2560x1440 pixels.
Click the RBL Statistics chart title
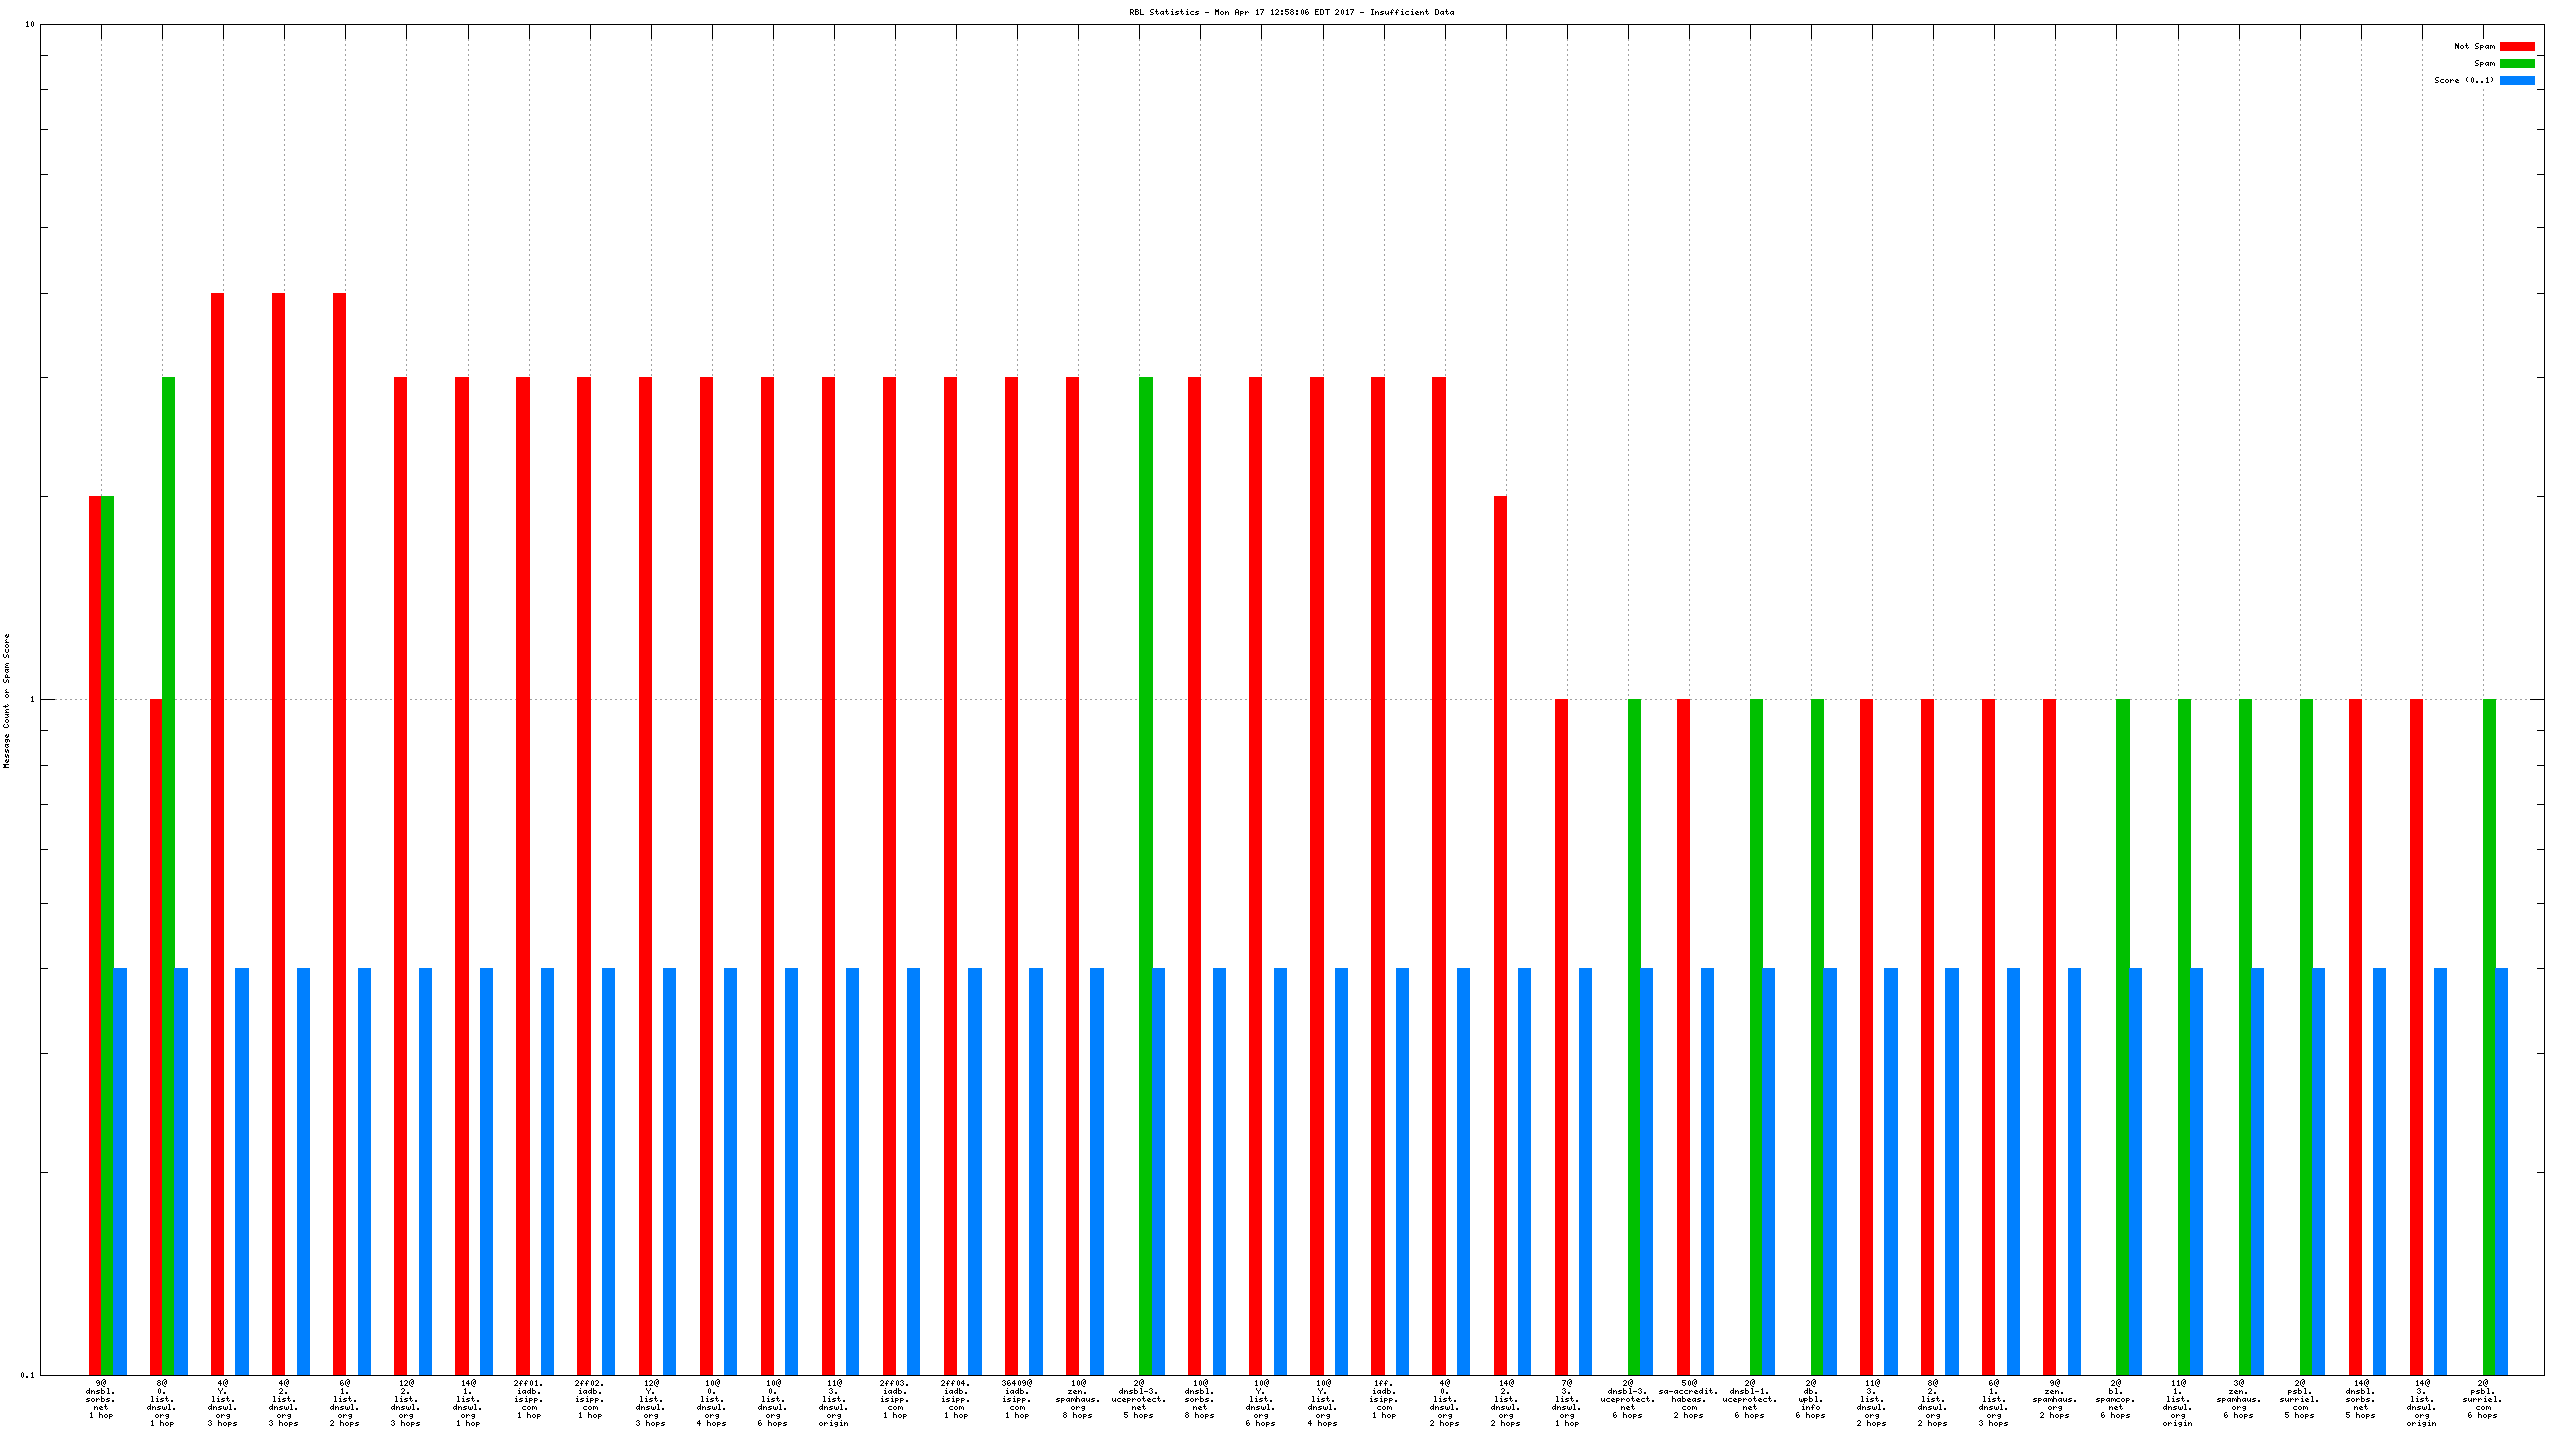pyautogui.click(x=1291, y=12)
